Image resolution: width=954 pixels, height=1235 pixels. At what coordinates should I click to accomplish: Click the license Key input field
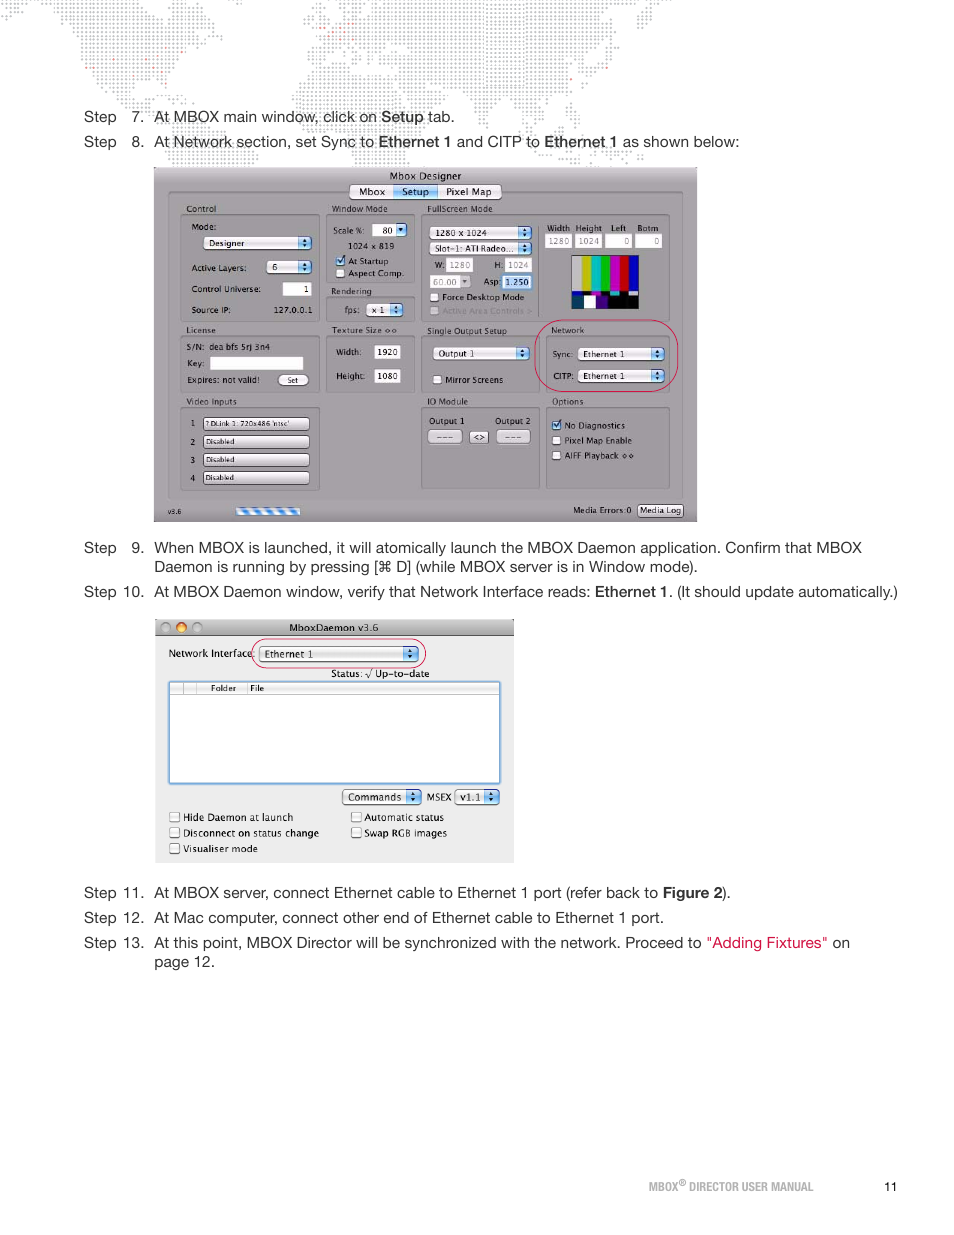tap(256, 363)
